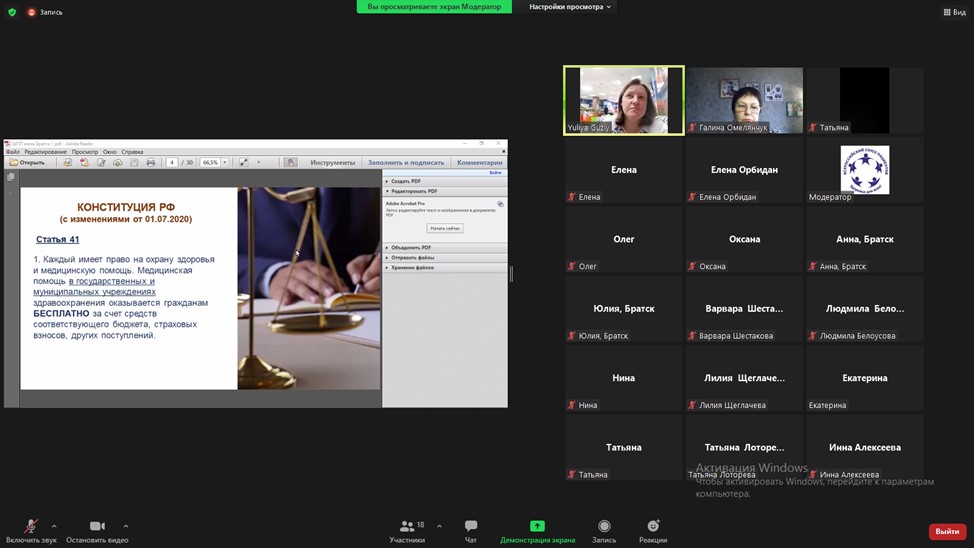Viewport: 974px width, 548px height.
Task: Click the zoom percentage field showing 66,5%
Action: click(209, 162)
